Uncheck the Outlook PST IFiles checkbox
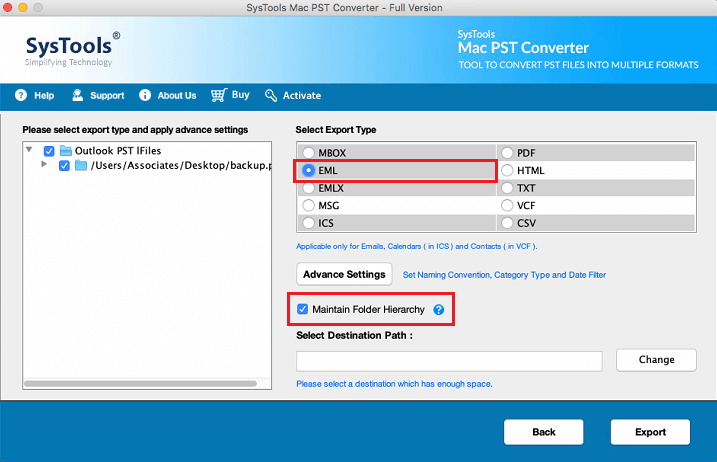This screenshot has width=717, height=462. point(49,151)
